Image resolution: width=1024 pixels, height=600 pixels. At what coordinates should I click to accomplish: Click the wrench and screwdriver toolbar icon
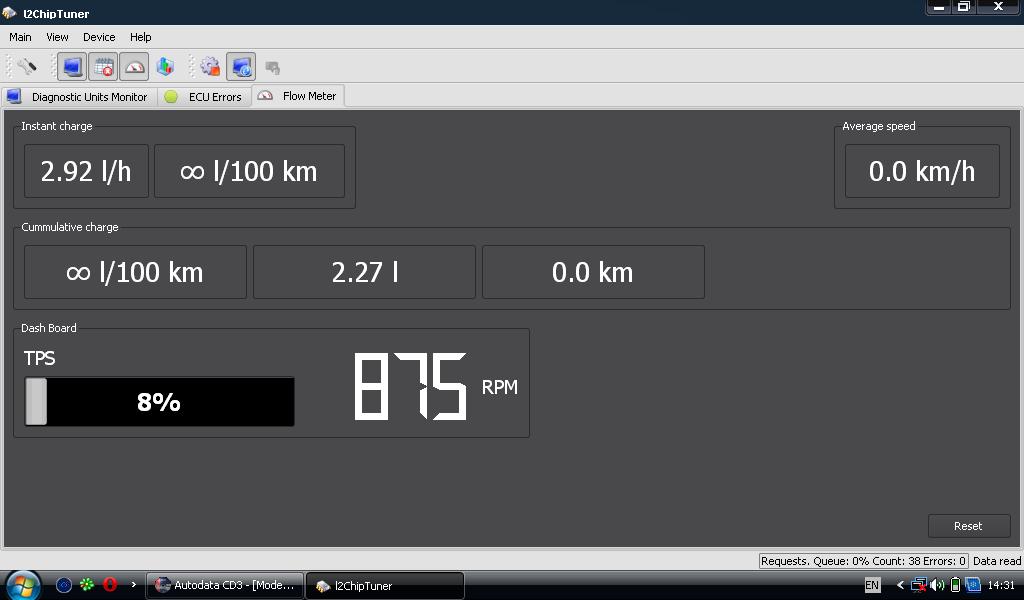pos(27,67)
